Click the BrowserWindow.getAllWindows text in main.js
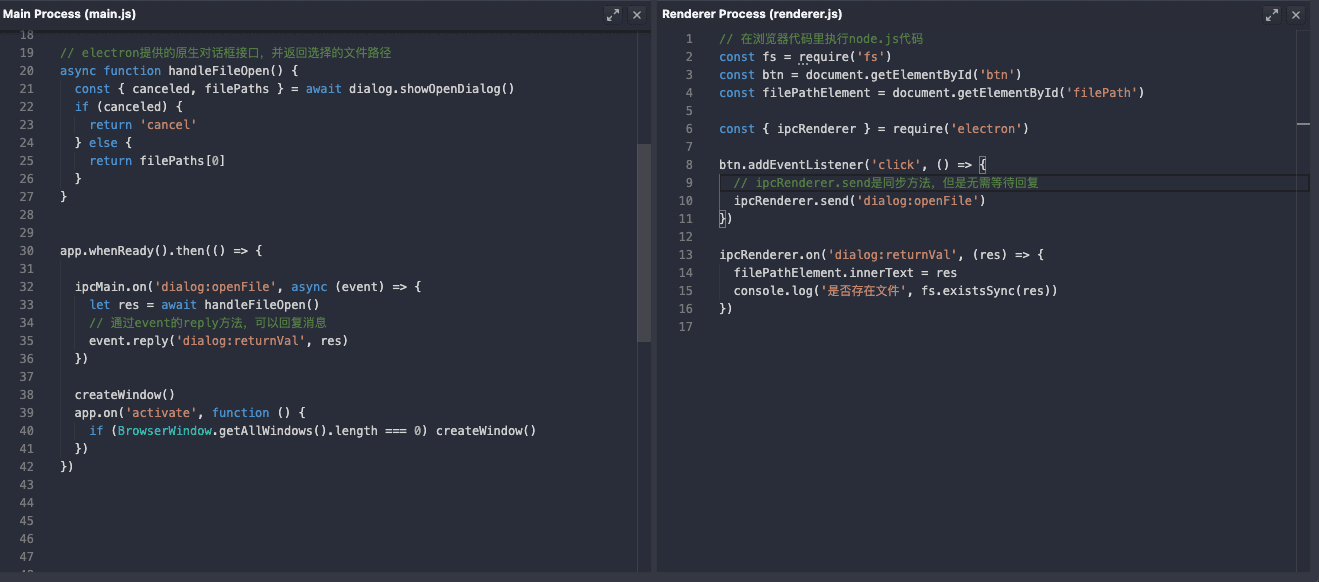This screenshot has height=582, width=1319. (247, 431)
